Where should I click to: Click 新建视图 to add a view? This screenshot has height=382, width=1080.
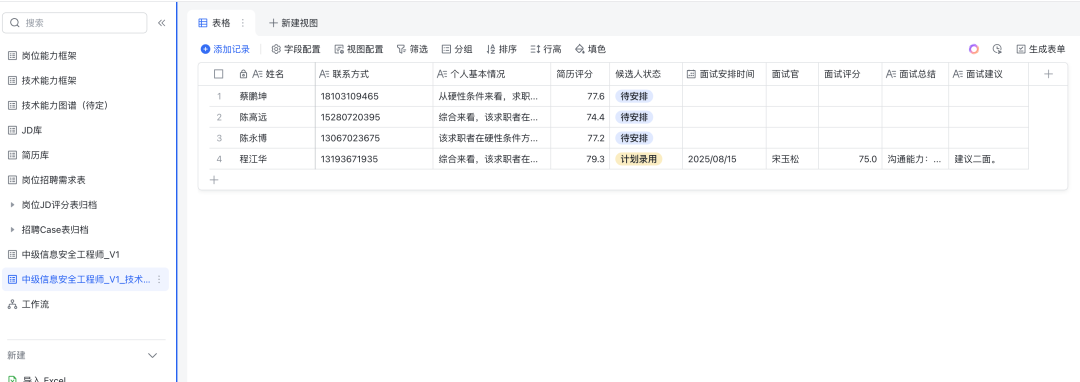[x=293, y=23]
